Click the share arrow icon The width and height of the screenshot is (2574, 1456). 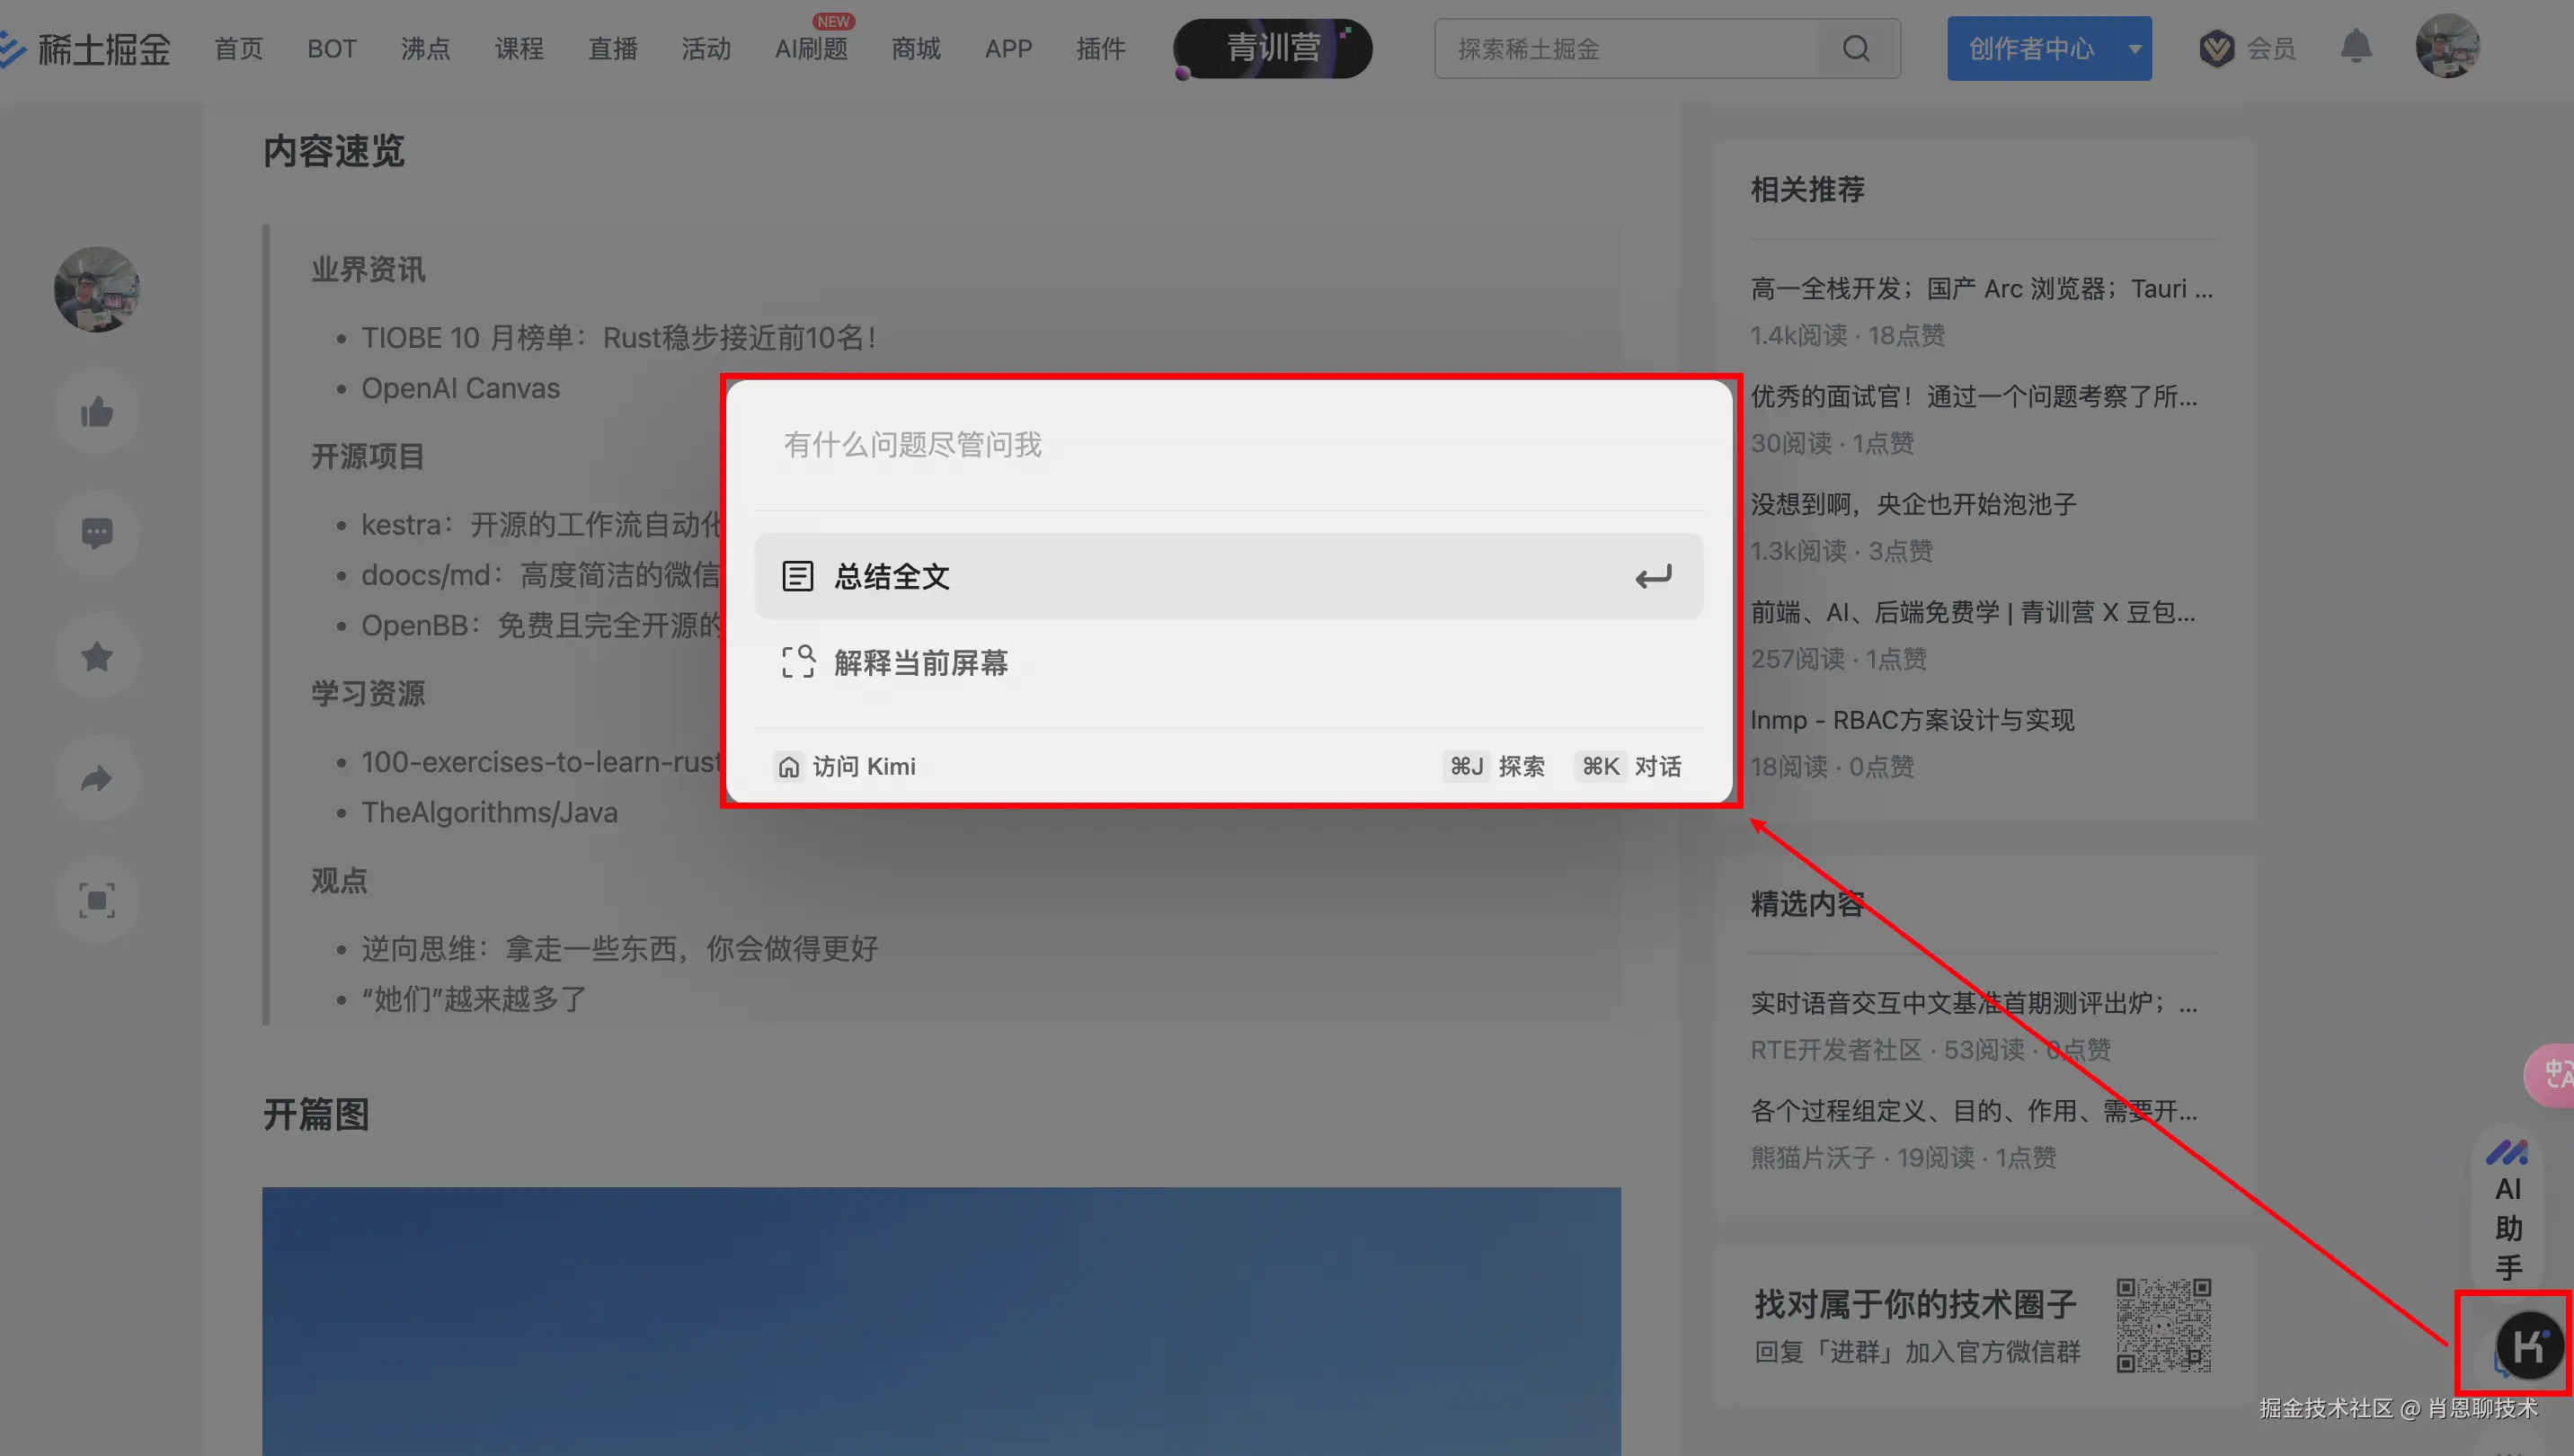tap(97, 778)
